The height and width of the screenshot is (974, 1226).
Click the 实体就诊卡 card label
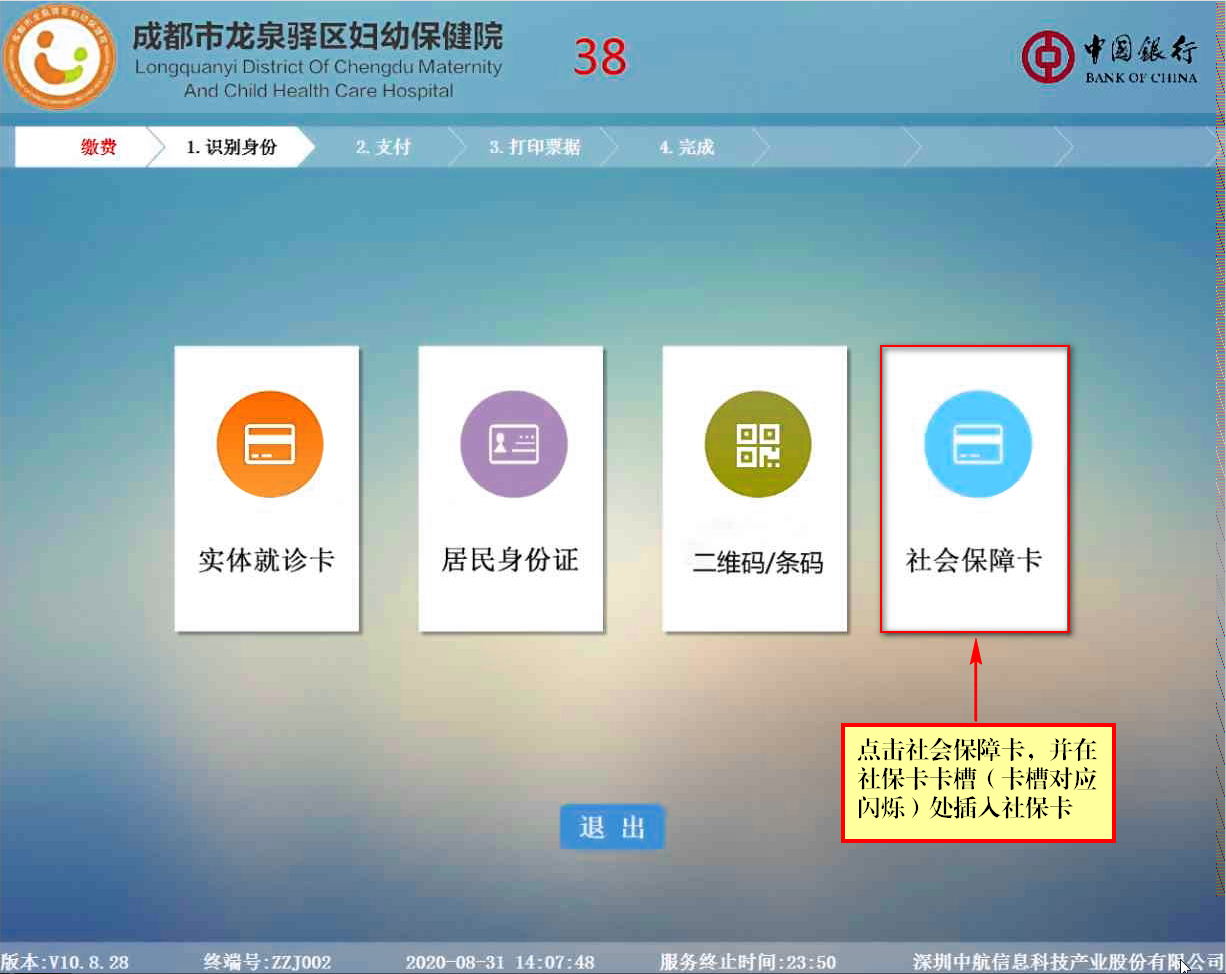266,560
